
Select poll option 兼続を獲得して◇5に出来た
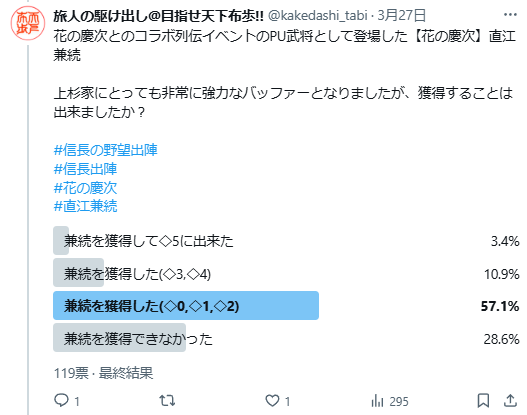[x=286, y=241]
